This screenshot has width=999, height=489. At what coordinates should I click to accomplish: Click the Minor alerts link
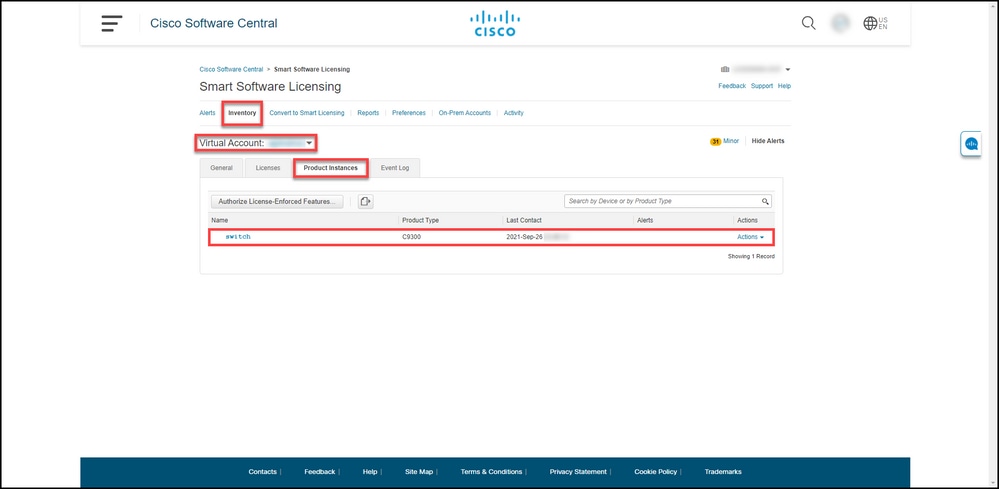[731, 141]
